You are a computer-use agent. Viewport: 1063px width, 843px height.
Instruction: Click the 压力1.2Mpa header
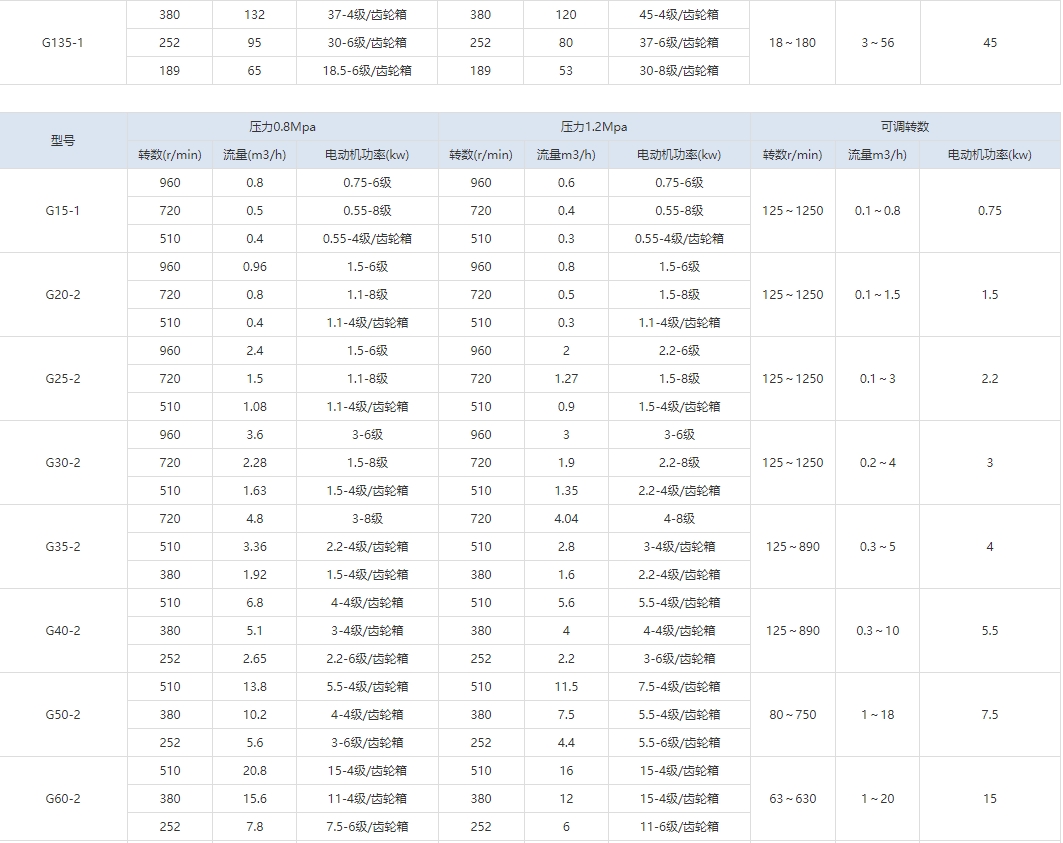594,127
